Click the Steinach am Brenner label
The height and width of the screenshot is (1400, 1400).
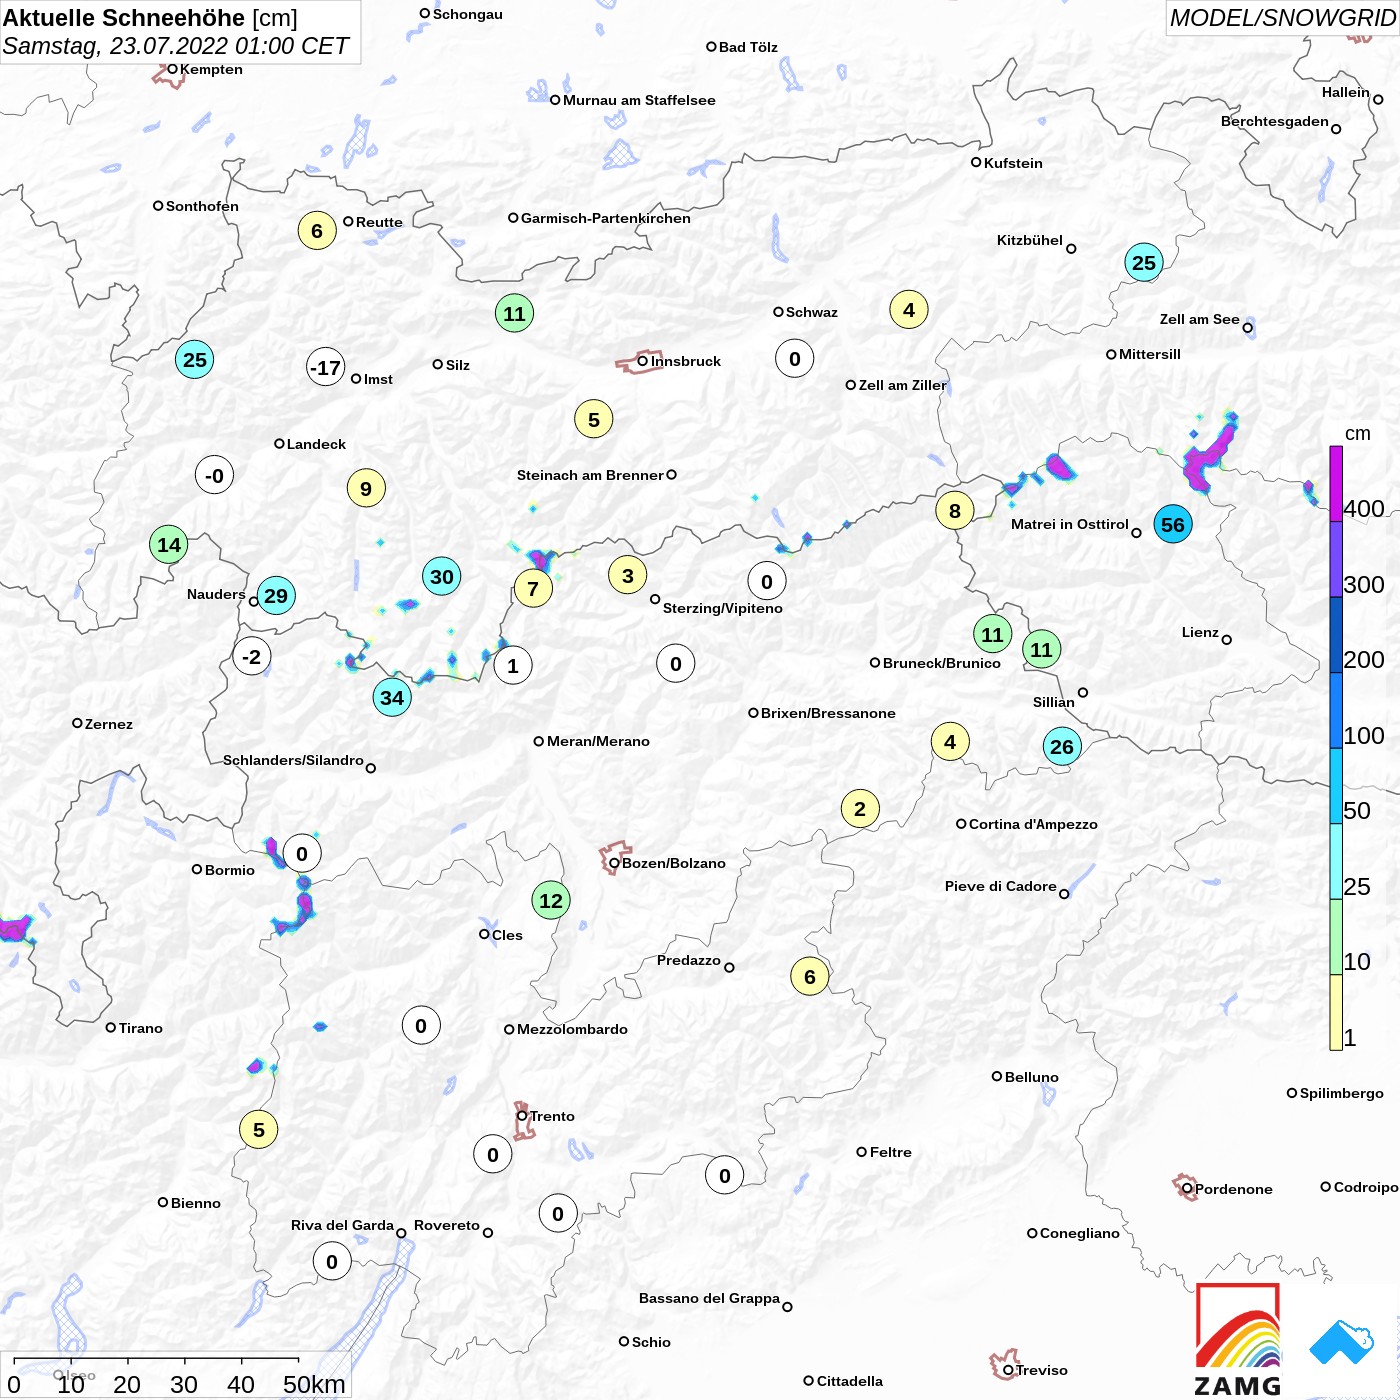[x=590, y=475]
